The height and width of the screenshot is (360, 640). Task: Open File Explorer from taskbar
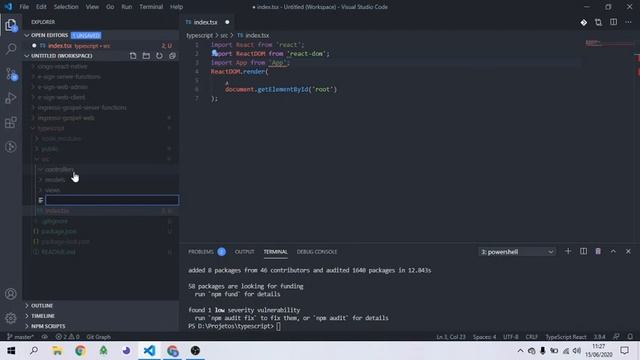tap(57, 351)
